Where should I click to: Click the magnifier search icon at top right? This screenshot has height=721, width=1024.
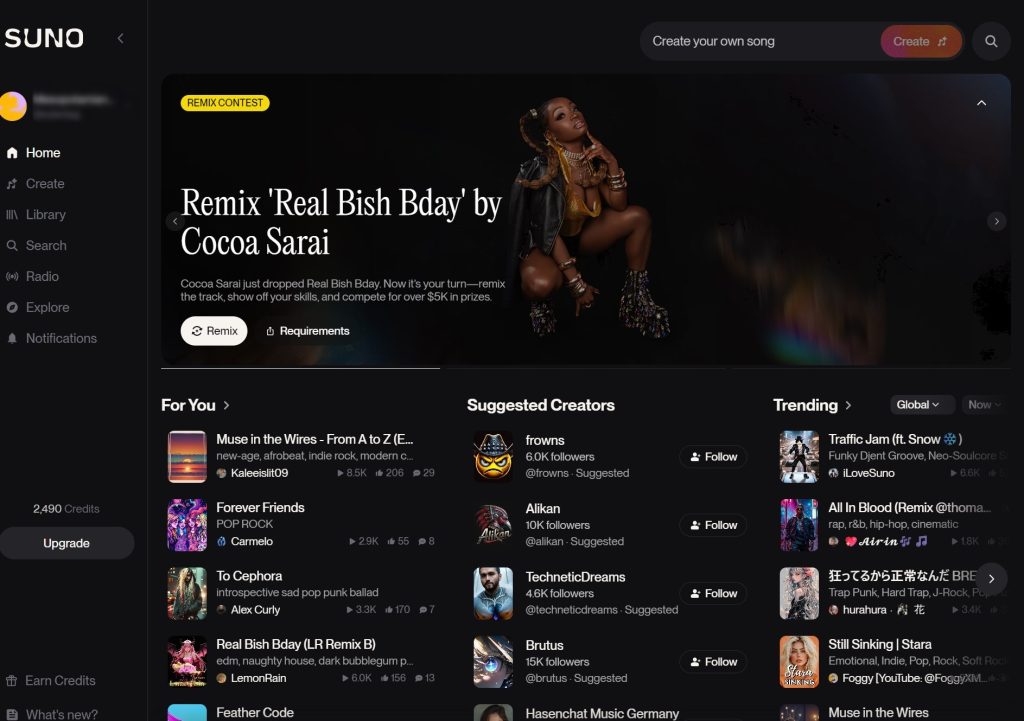[x=991, y=41]
